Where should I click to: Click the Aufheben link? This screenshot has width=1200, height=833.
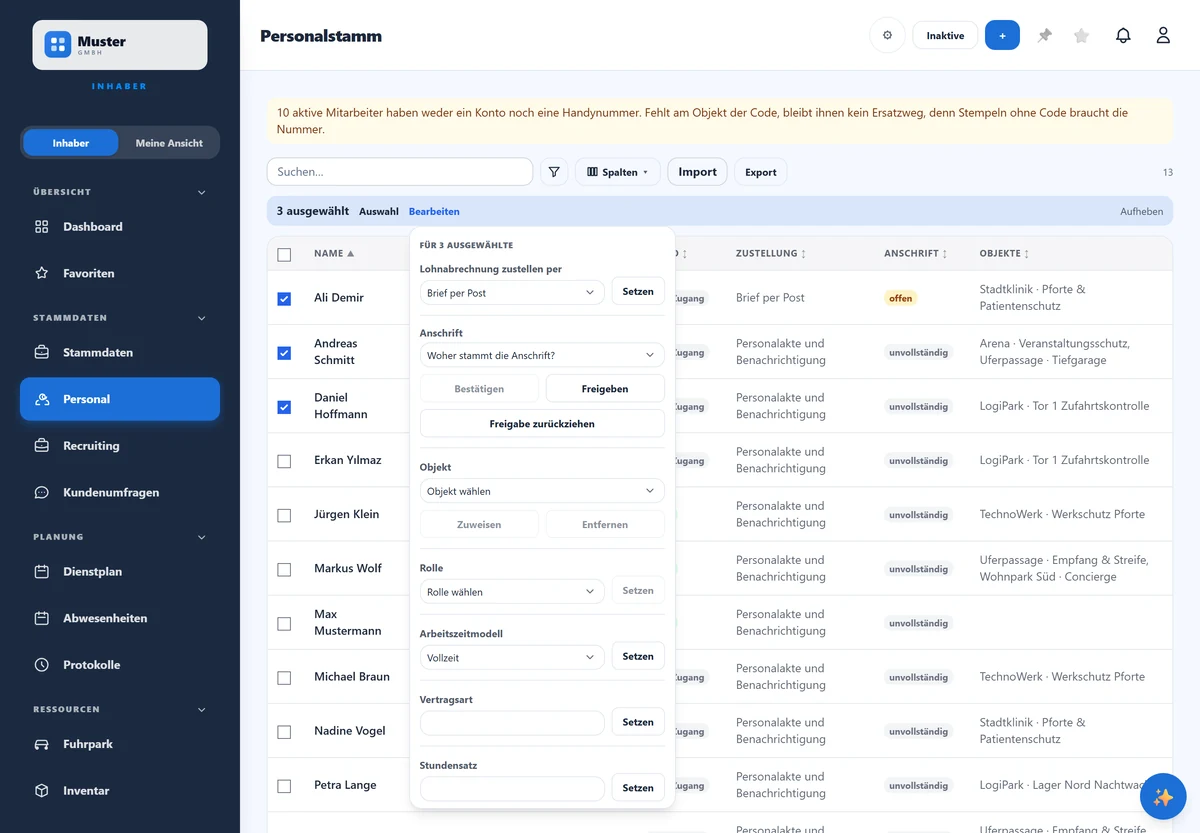[1141, 212]
